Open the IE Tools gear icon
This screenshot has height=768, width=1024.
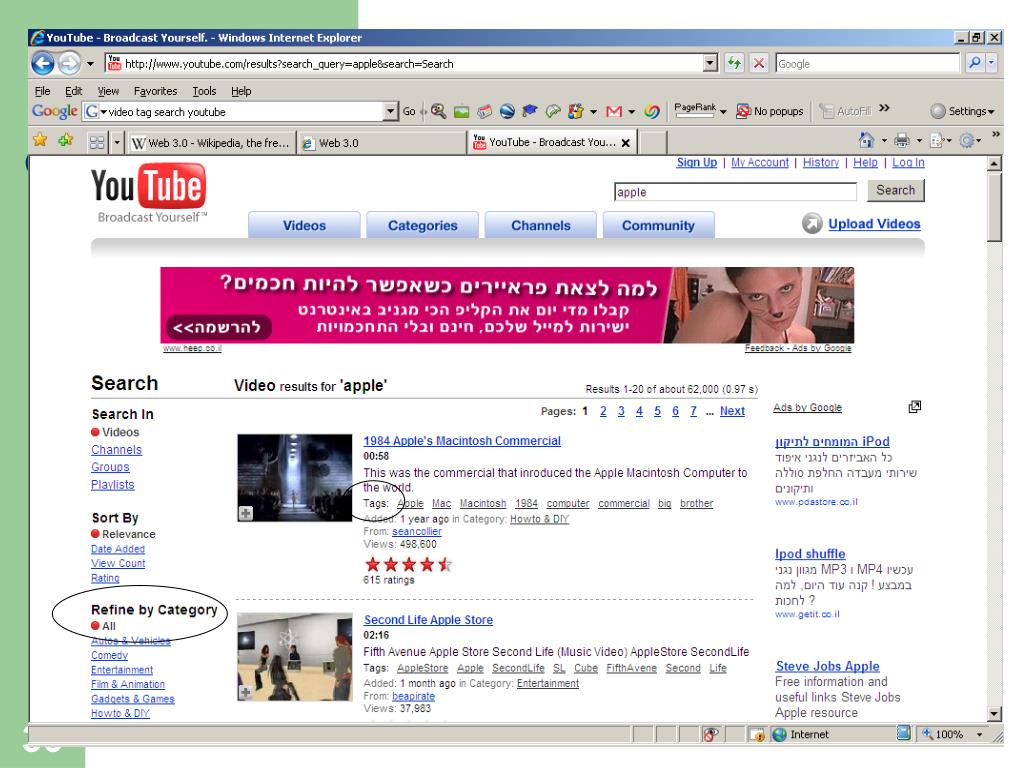[967, 140]
